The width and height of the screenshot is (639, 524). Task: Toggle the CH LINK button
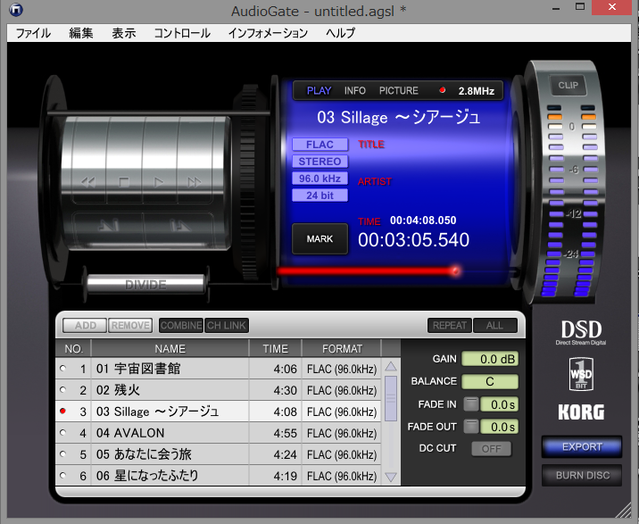tap(227, 325)
